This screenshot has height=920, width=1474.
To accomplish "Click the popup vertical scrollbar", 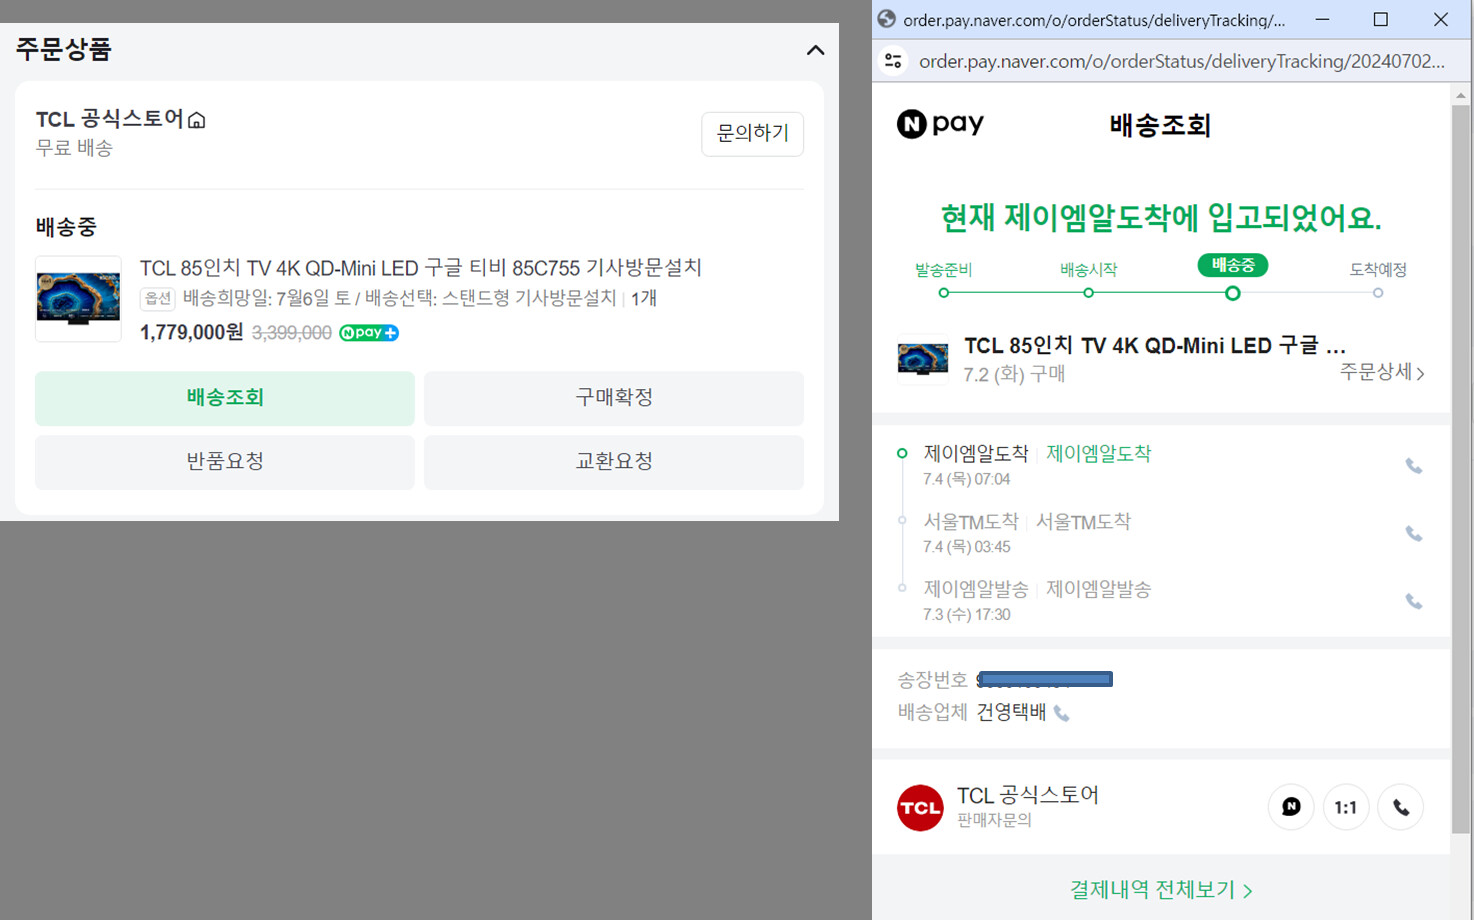I will click(1461, 470).
